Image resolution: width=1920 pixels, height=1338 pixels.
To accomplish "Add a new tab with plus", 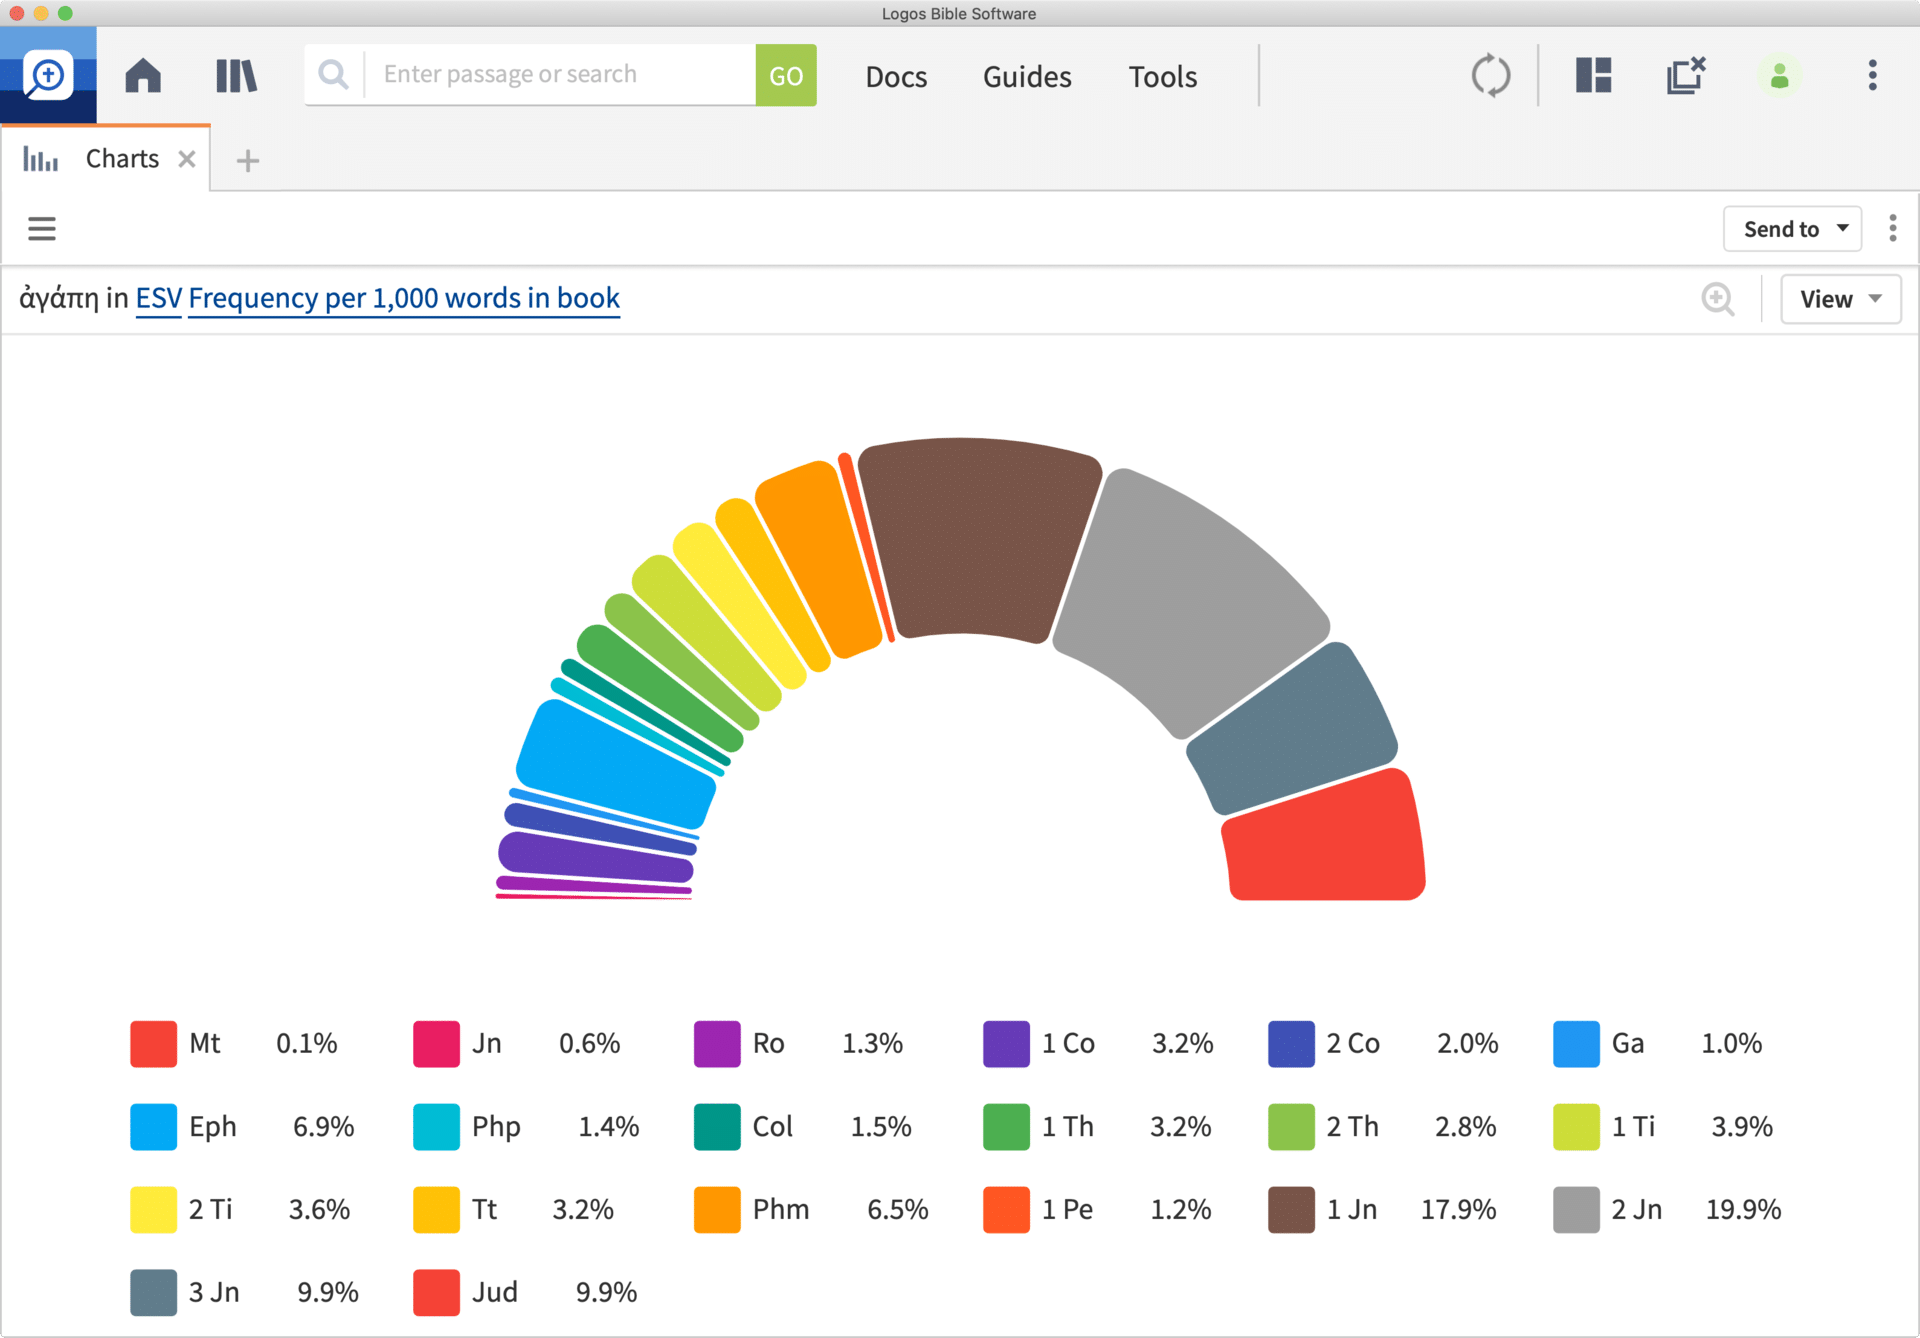I will click(248, 160).
